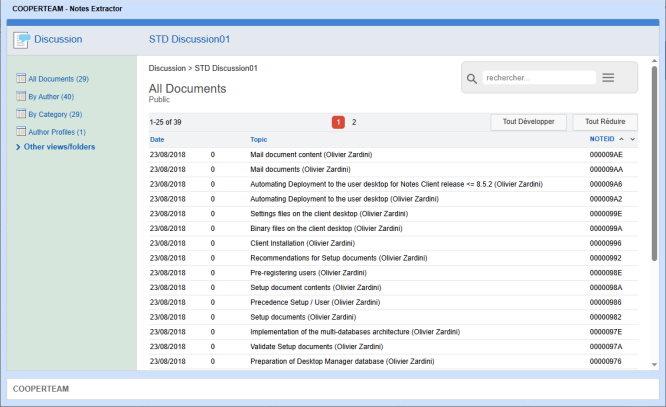Click NOTEID column header
This screenshot has height=407, width=666.
602,139
